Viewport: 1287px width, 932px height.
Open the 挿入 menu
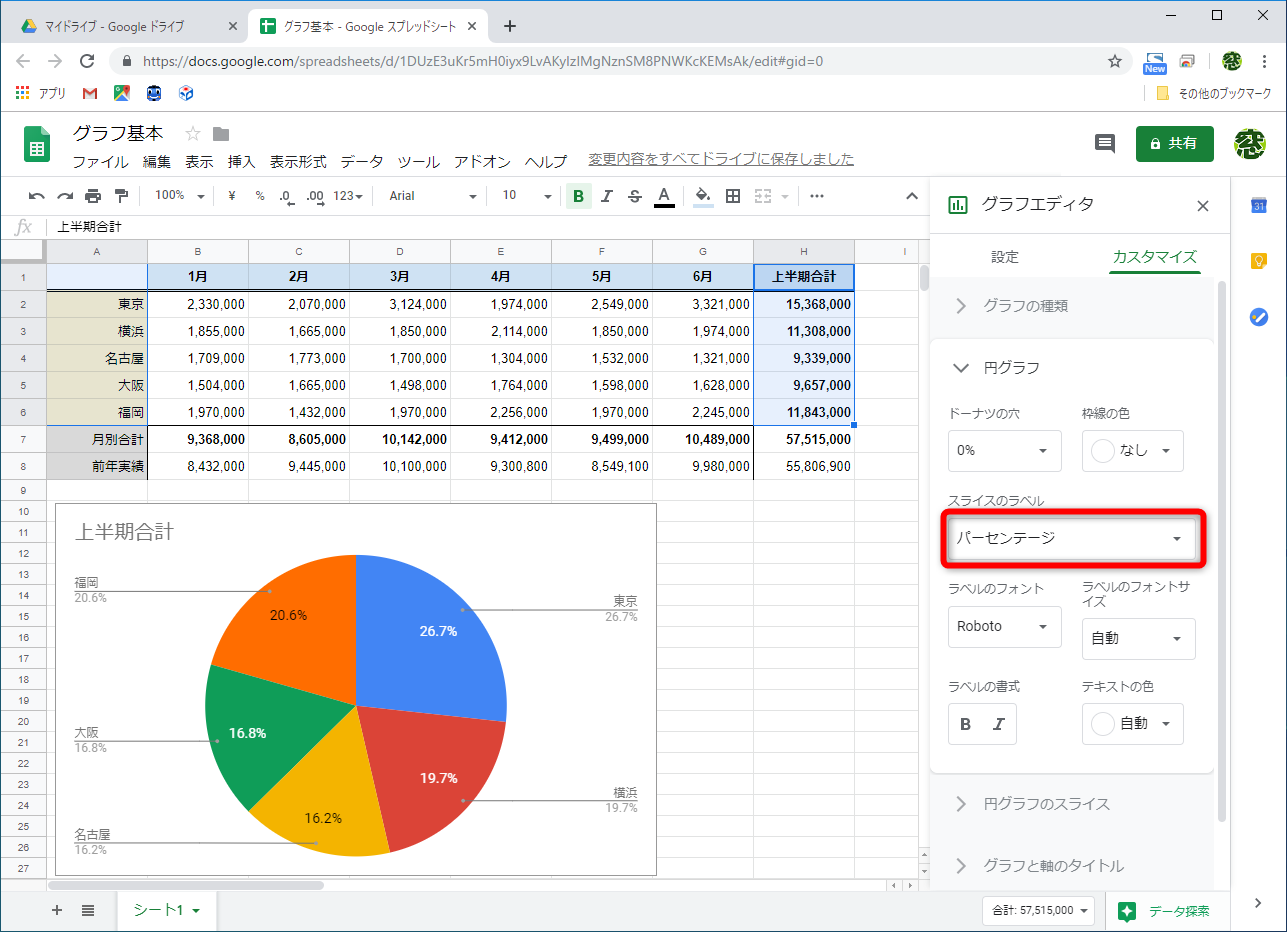coord(240,161)
